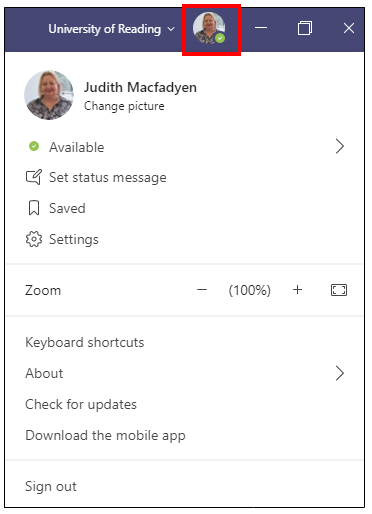Select Download the mobile app
This screenshot has height=514, width=372.
coord(105,435)
